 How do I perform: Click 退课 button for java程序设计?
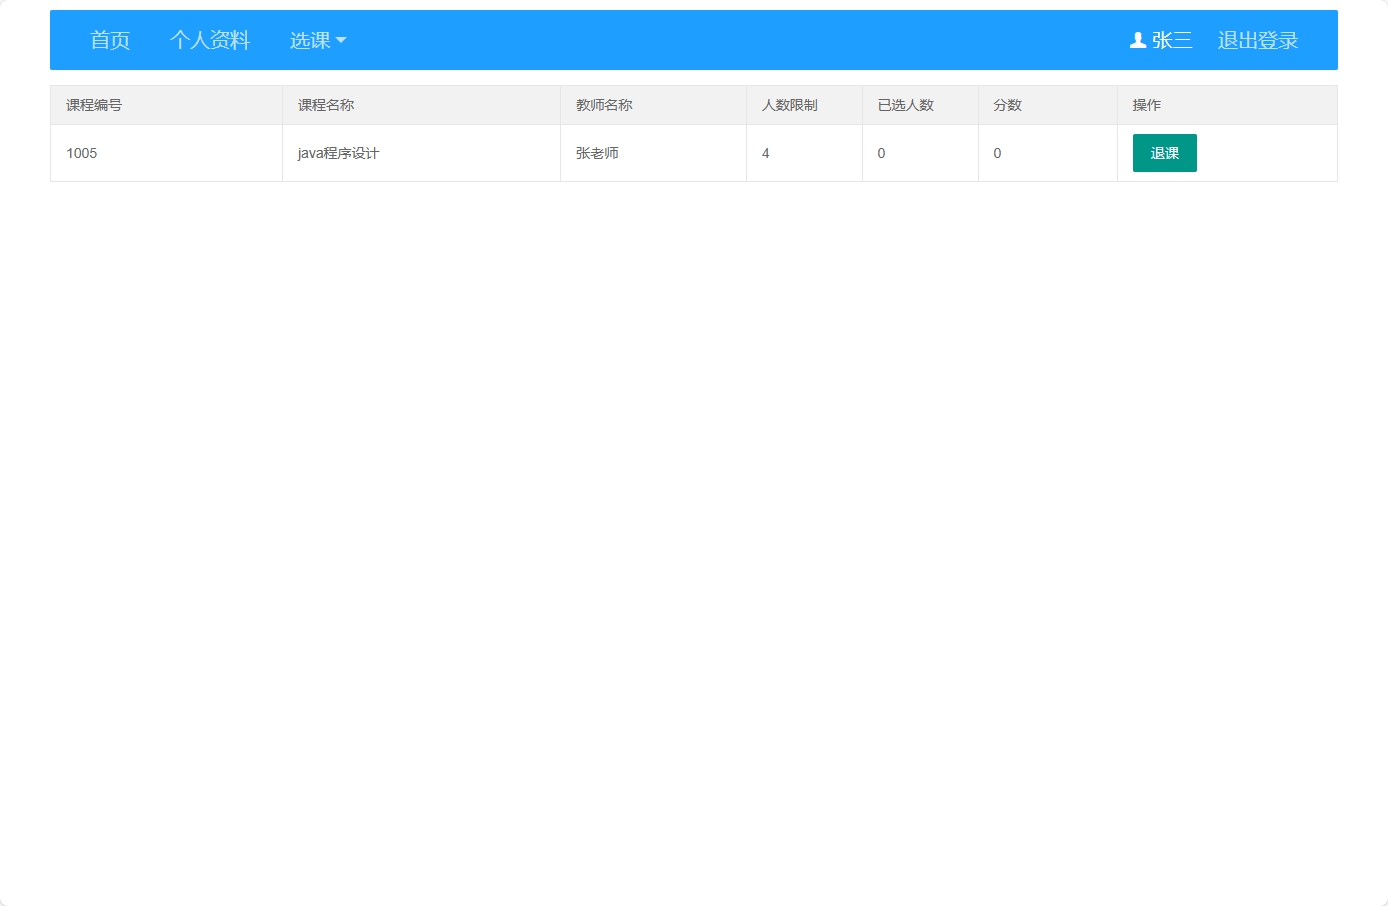coord(1165,153)
